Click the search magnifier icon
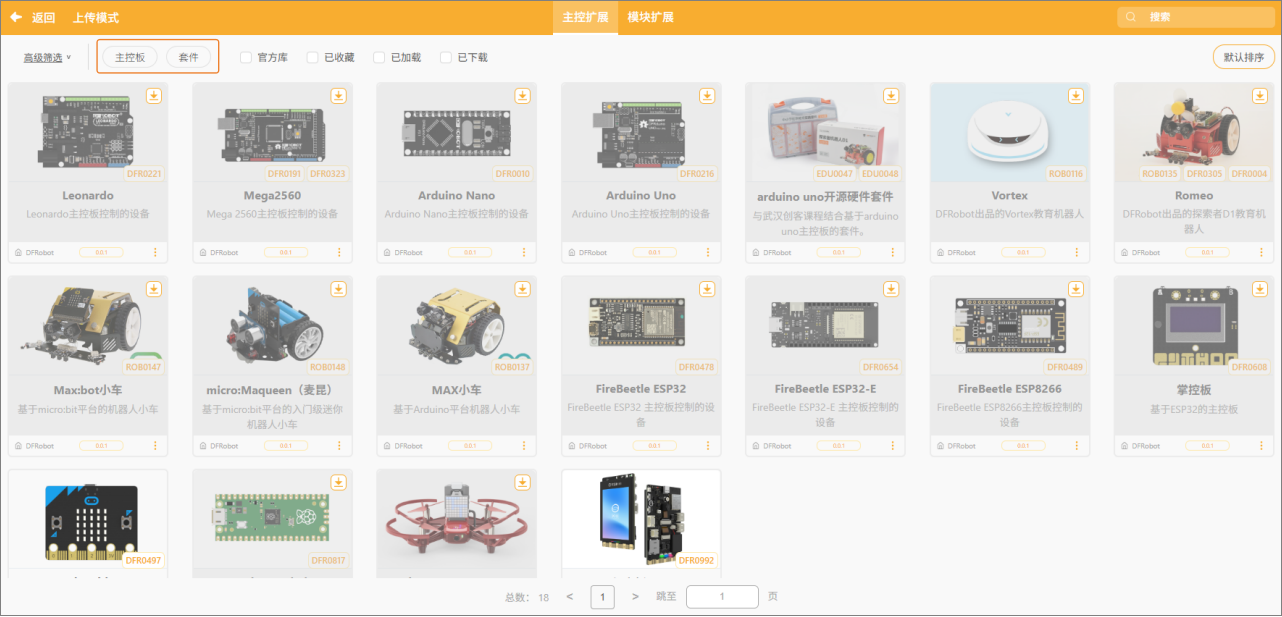Viewport: 1282px width, 617px height. [1132, 17]
